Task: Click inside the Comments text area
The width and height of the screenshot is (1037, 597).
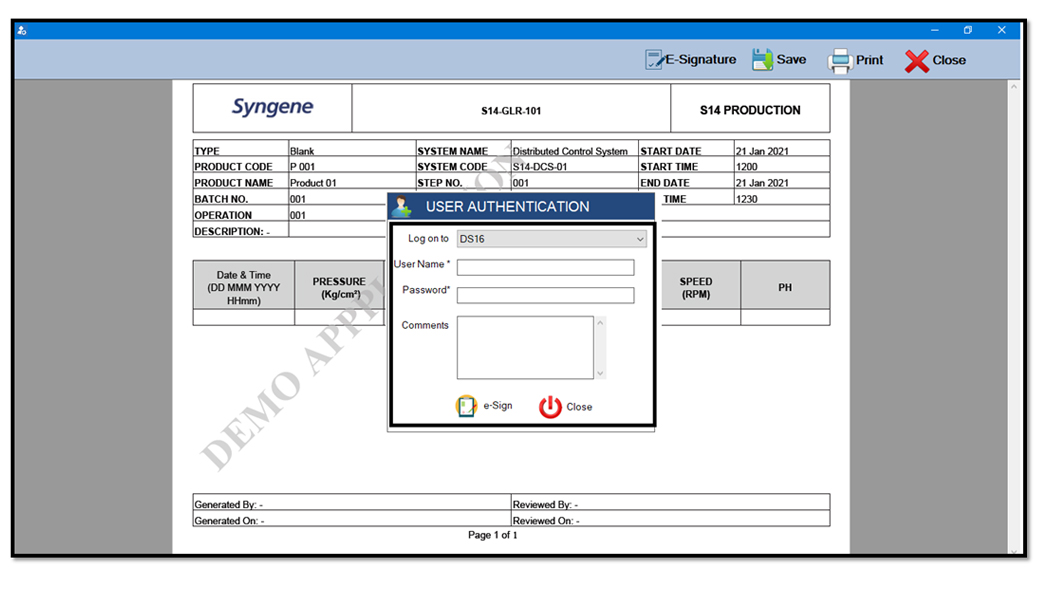Action: (525, 347)
